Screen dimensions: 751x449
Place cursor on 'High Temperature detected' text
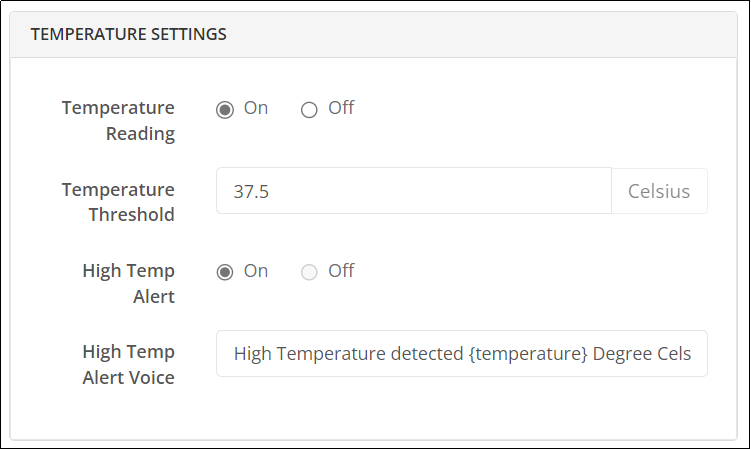tap(349, 354)
